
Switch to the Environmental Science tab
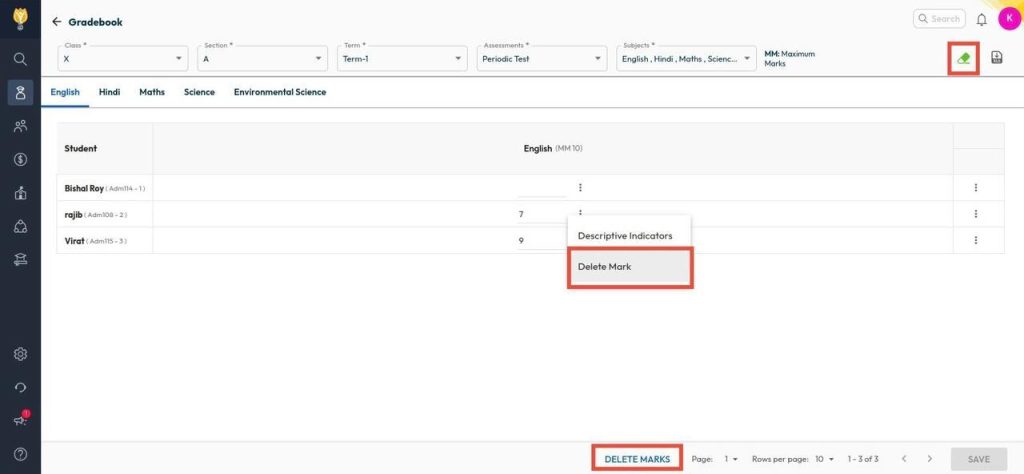point(280,92)
